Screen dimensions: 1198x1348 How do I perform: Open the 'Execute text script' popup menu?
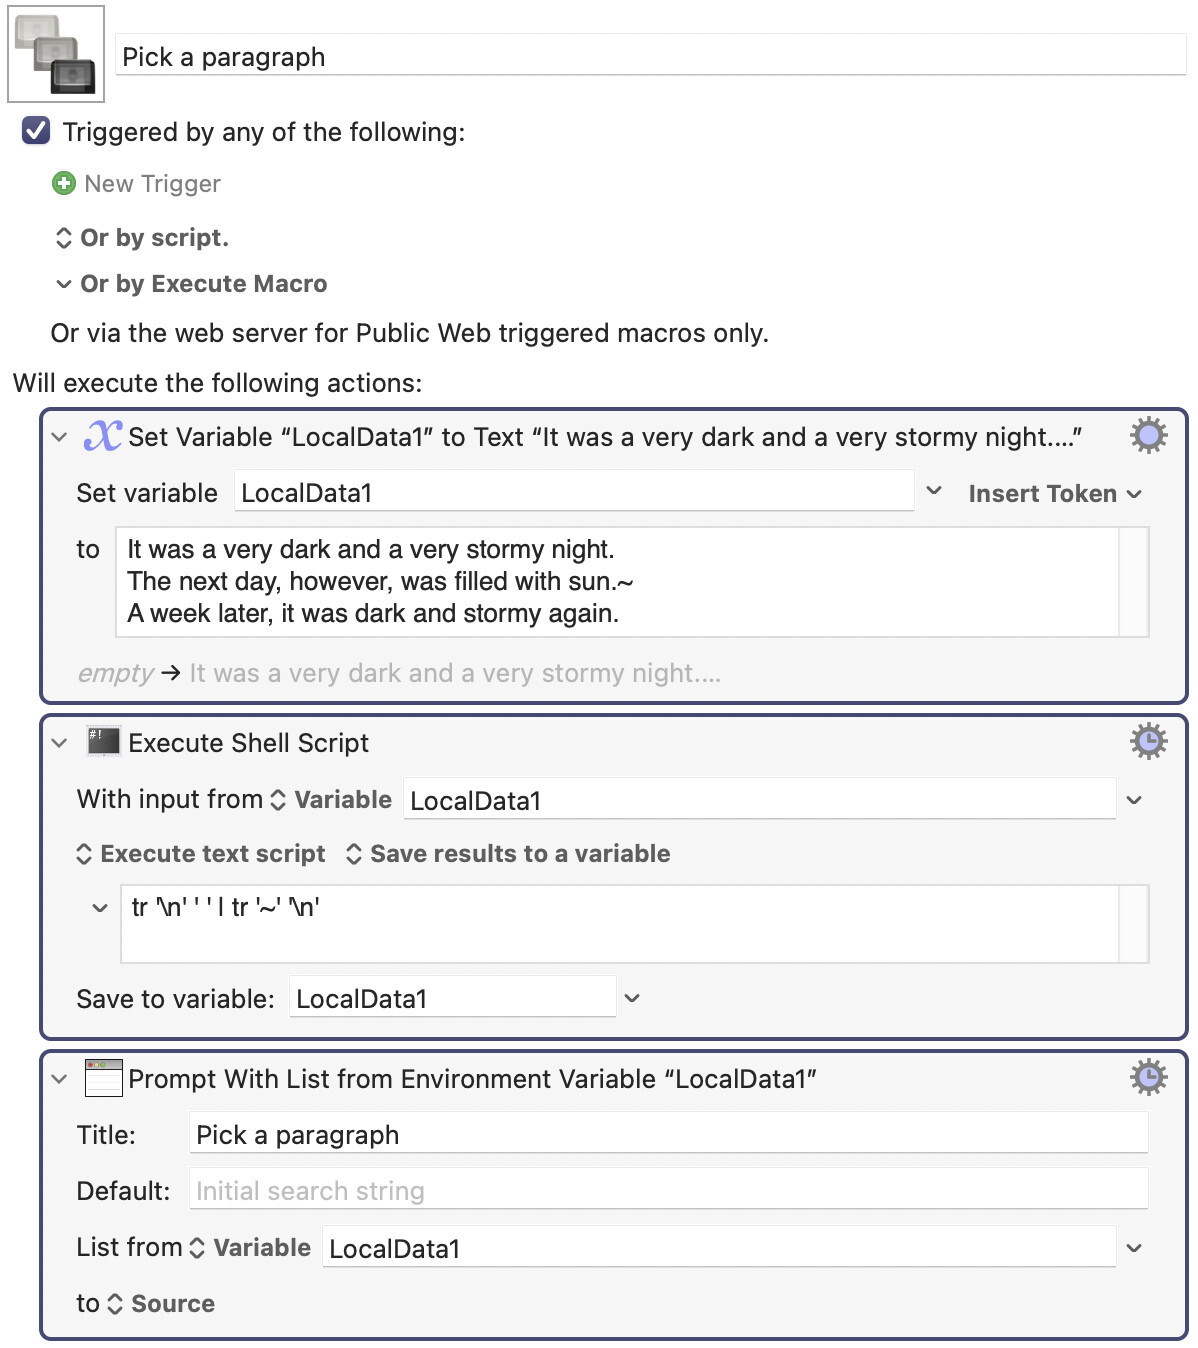[201, 854]
